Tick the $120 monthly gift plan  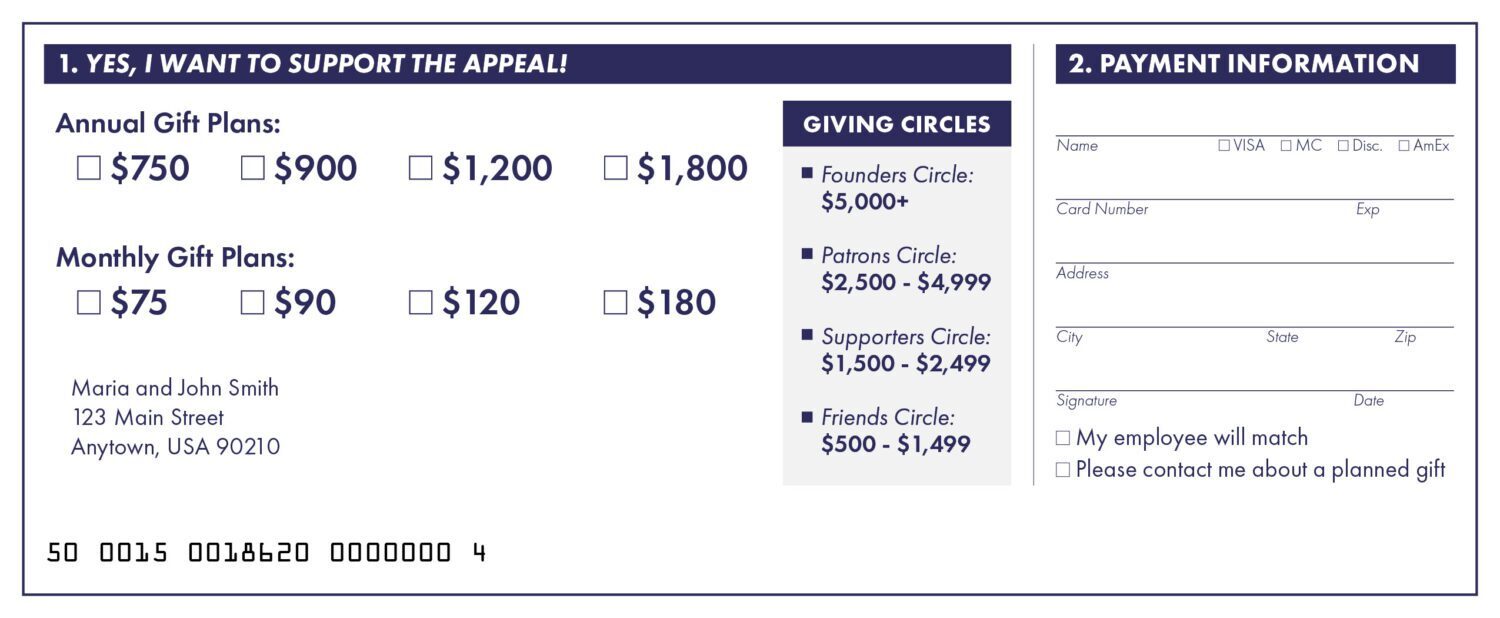421,303
